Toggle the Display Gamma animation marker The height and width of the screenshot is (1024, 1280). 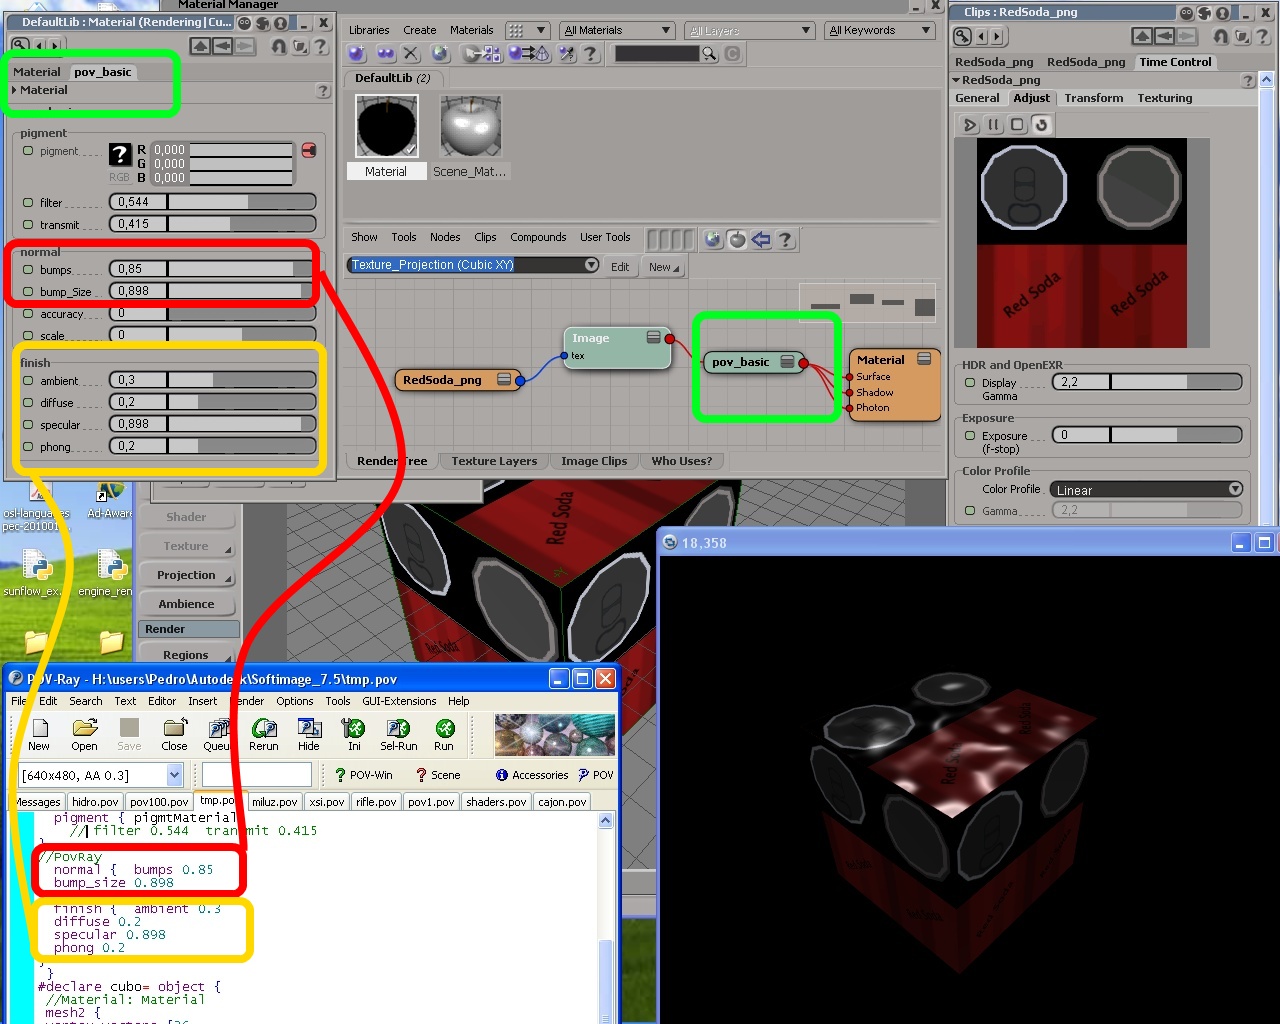coord(970,382)
